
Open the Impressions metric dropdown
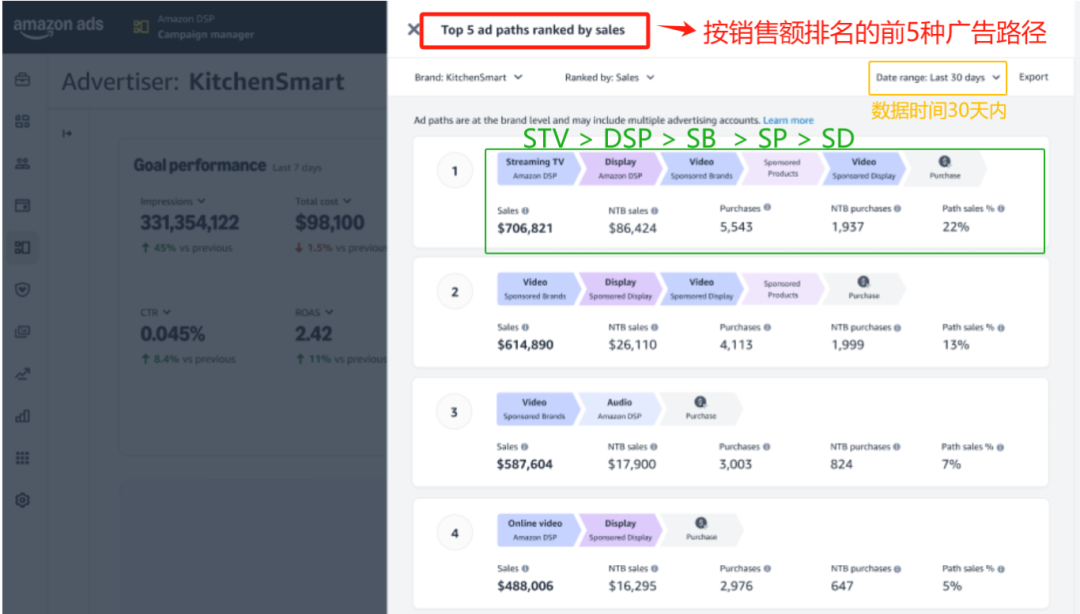[172, 201]
